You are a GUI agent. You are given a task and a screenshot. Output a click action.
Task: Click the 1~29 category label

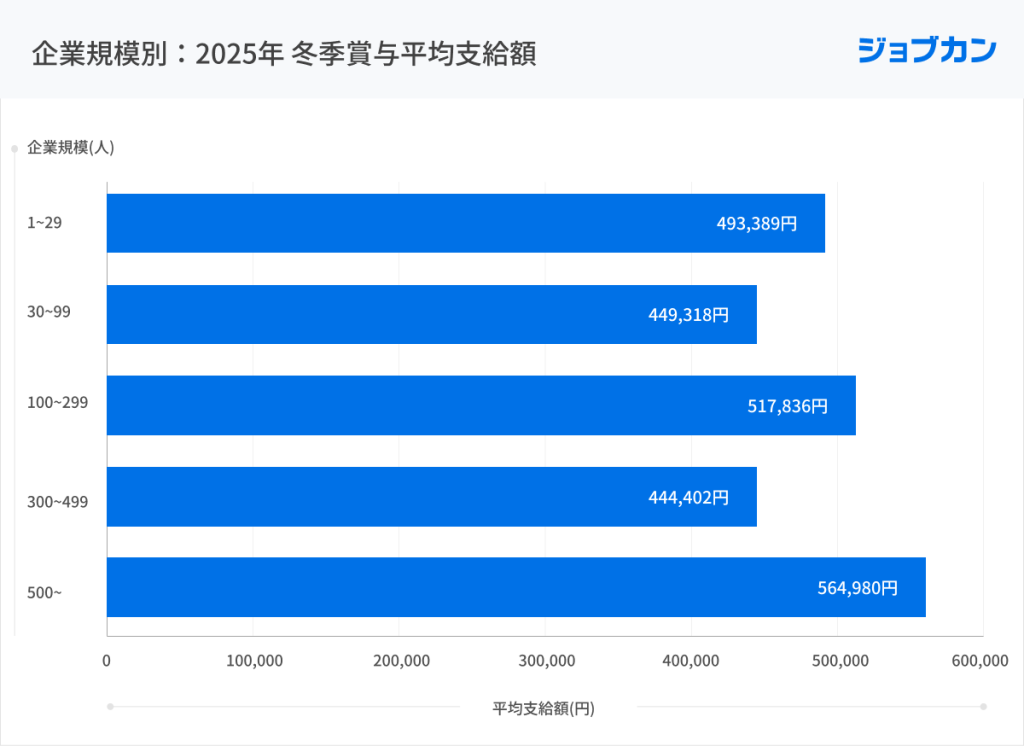click(x=45, y=223)
